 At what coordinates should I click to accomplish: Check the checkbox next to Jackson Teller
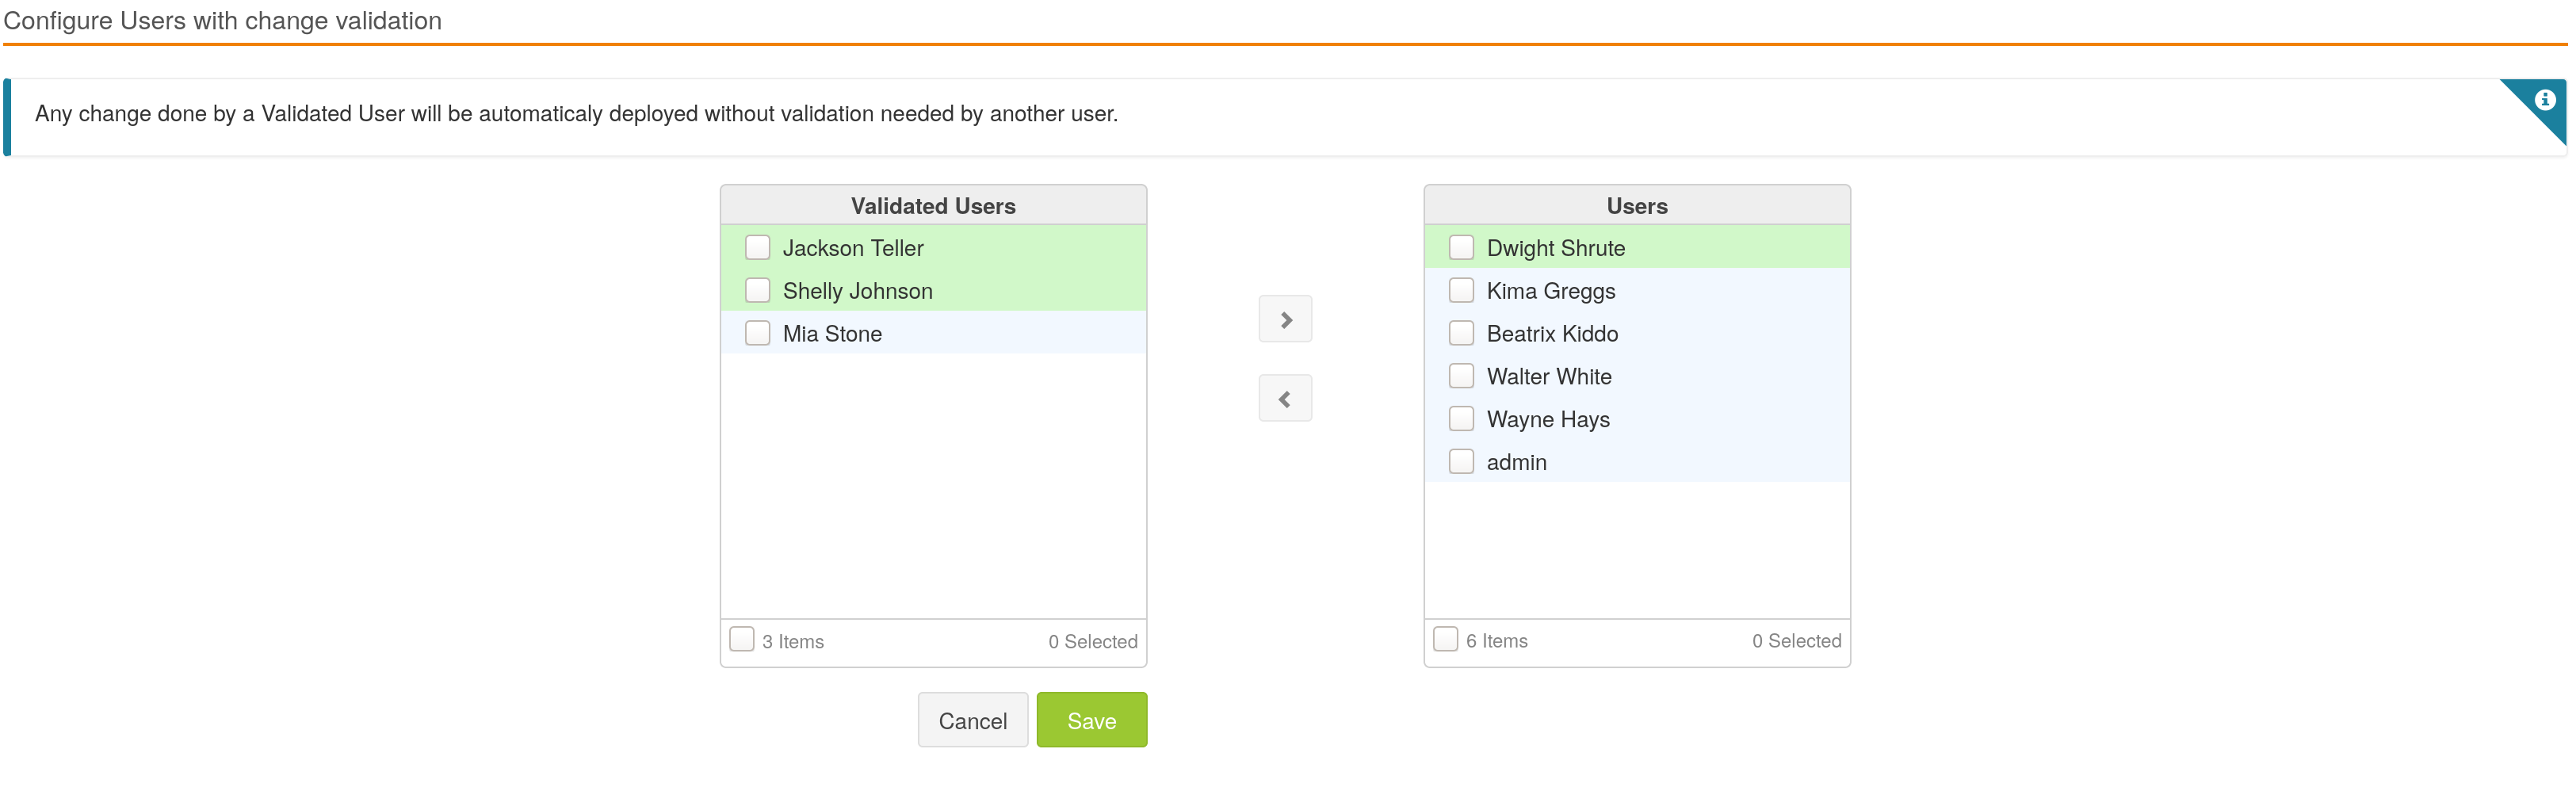[x=757, y=247]
